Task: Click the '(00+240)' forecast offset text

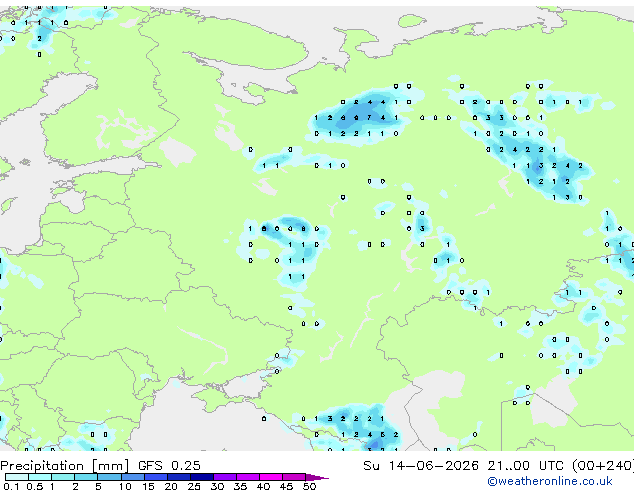Action: pos(603,466)
